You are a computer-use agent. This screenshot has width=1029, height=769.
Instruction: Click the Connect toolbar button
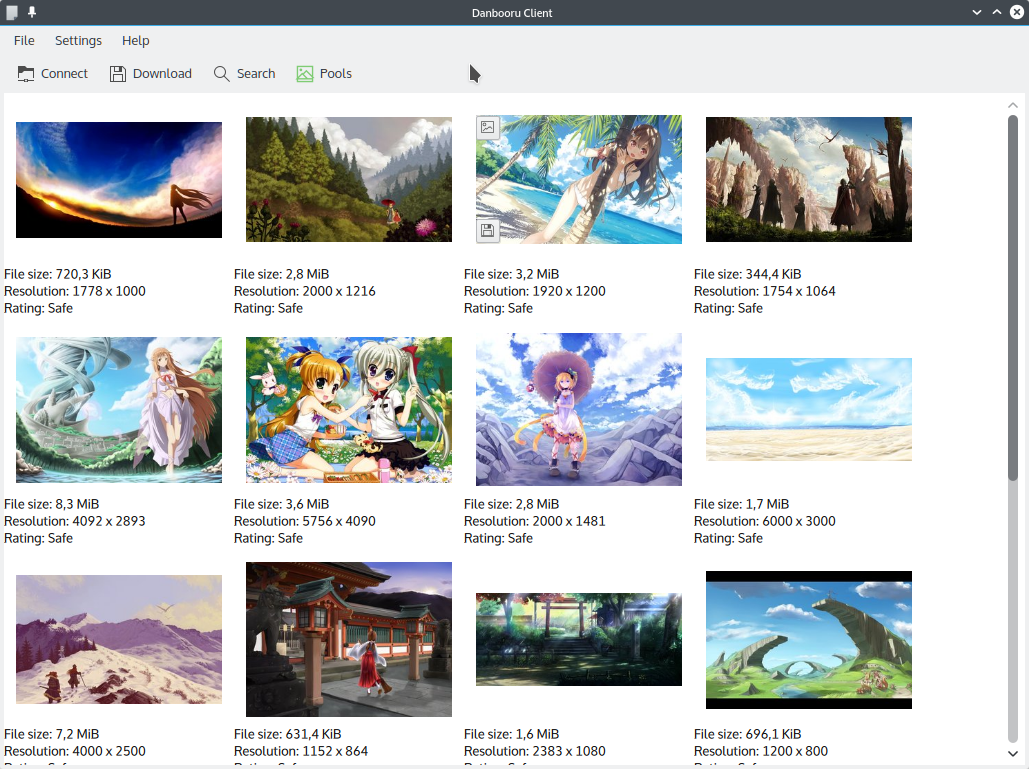point(53,73)
